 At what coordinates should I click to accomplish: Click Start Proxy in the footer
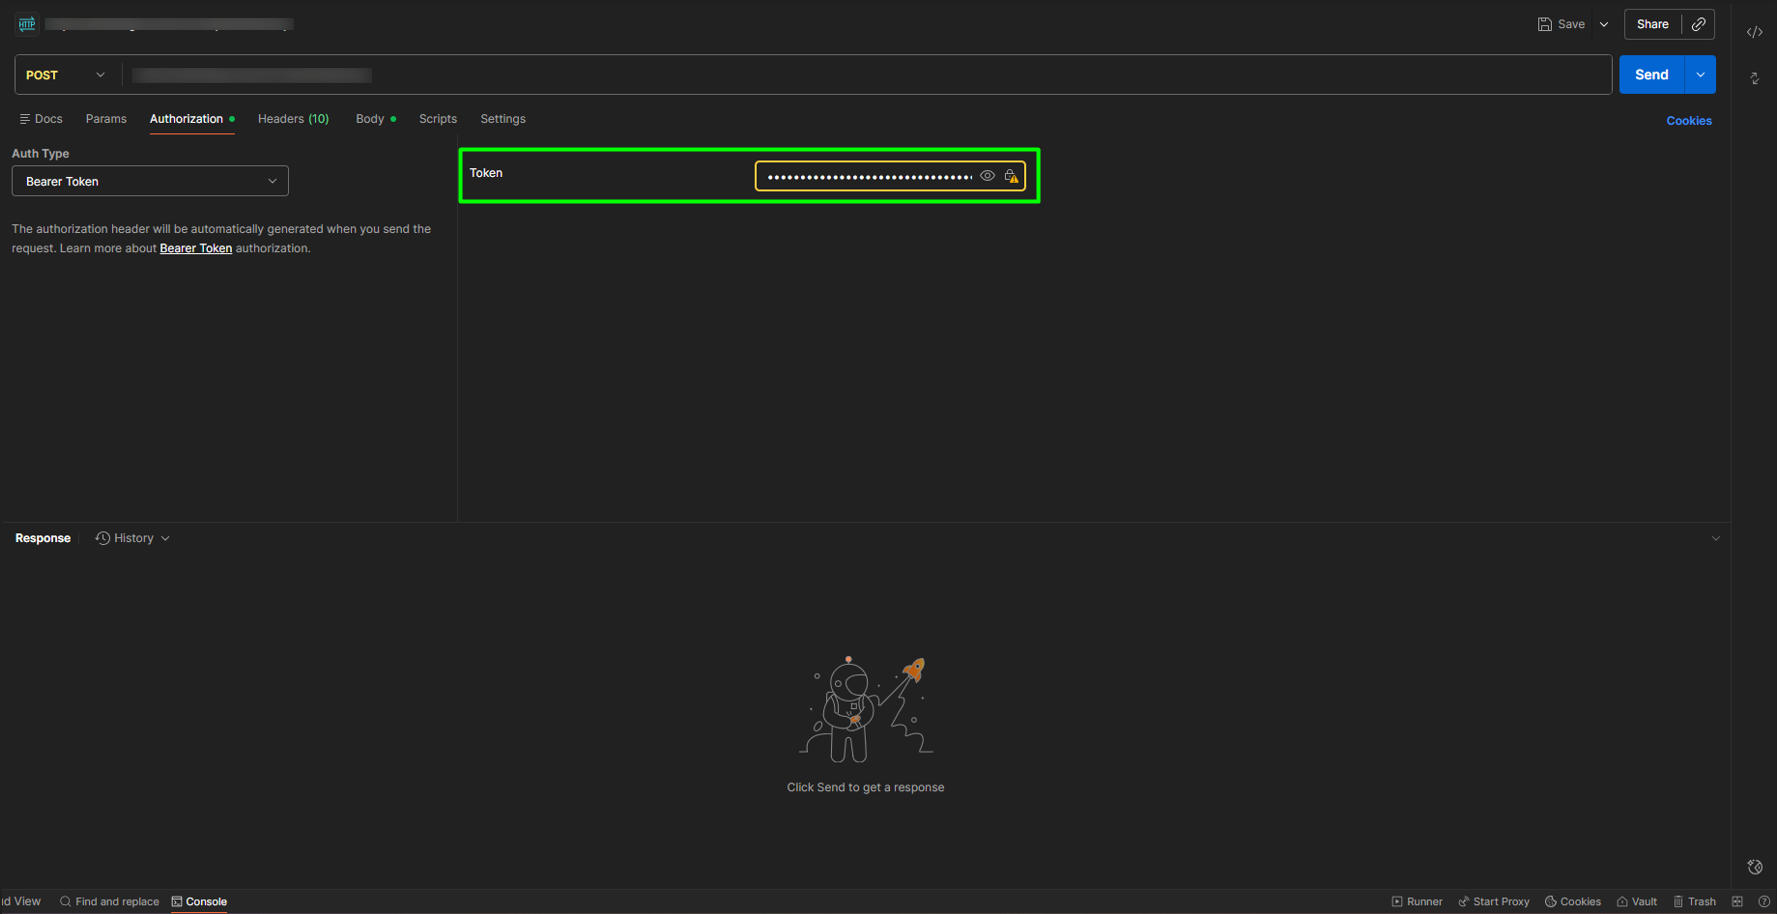click(x=1493, y=901)
